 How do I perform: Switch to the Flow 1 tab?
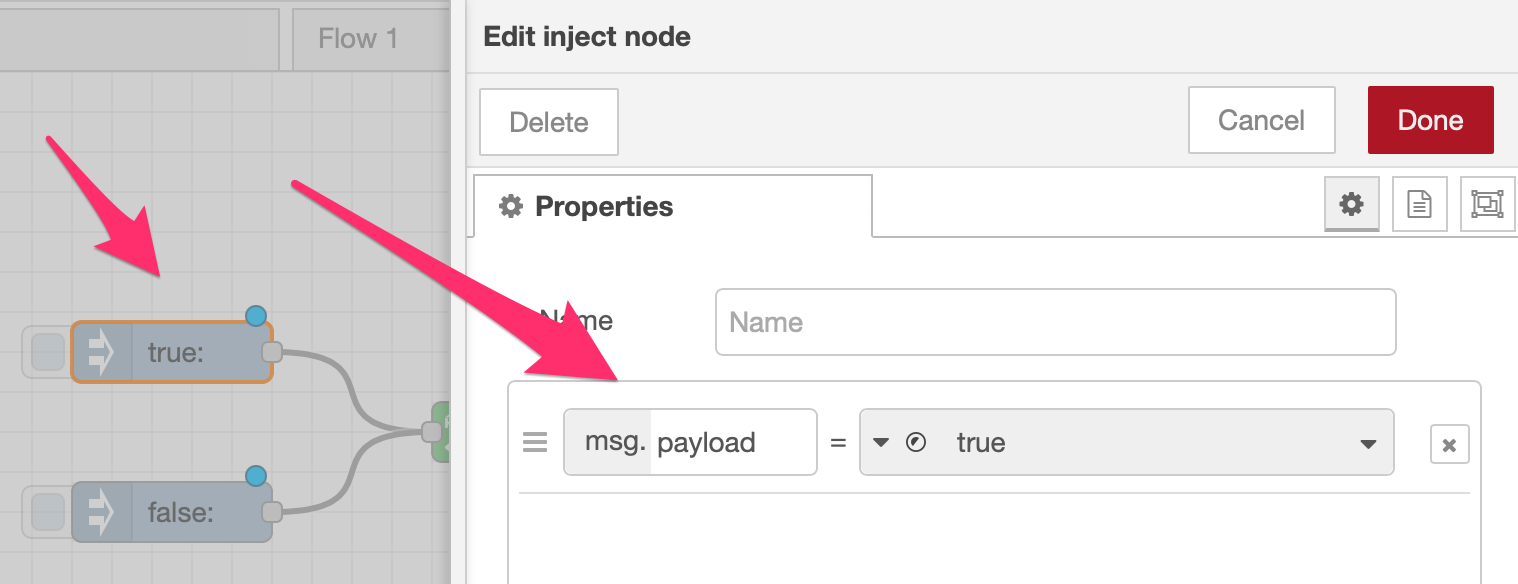358,38
